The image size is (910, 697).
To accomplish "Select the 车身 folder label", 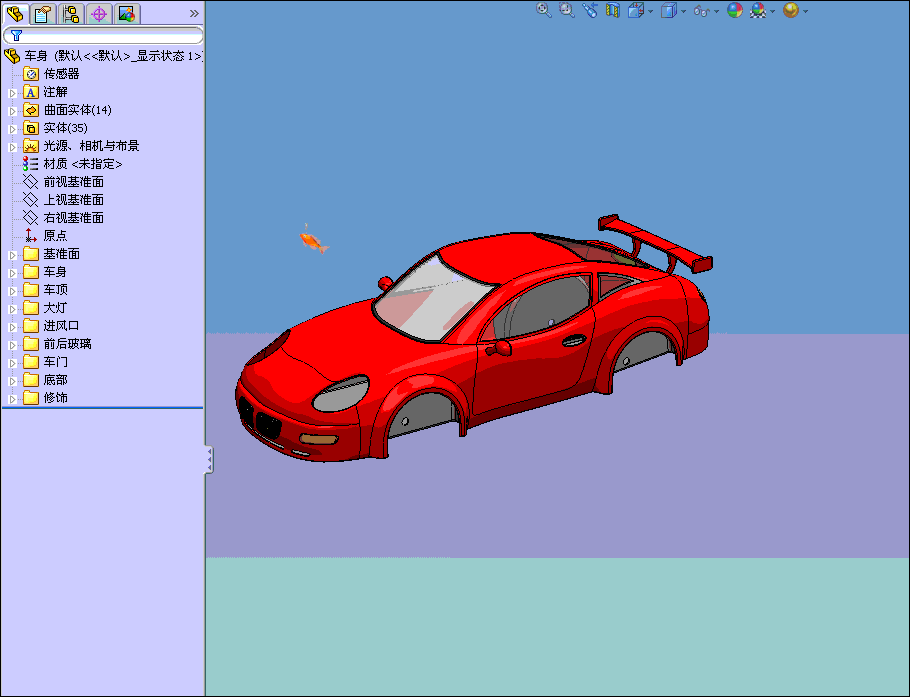I will [55, 272].
